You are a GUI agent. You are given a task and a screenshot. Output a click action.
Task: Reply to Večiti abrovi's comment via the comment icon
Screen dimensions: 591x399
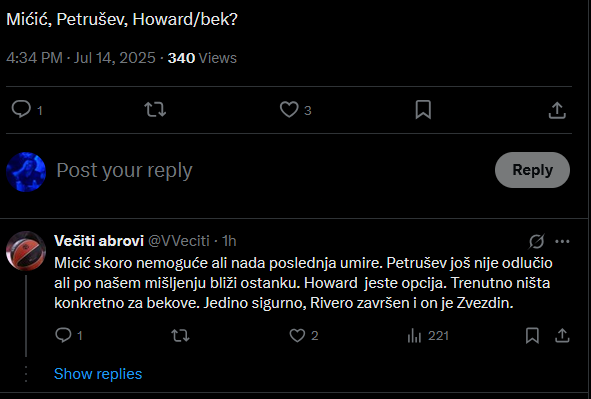coord(63,335)
